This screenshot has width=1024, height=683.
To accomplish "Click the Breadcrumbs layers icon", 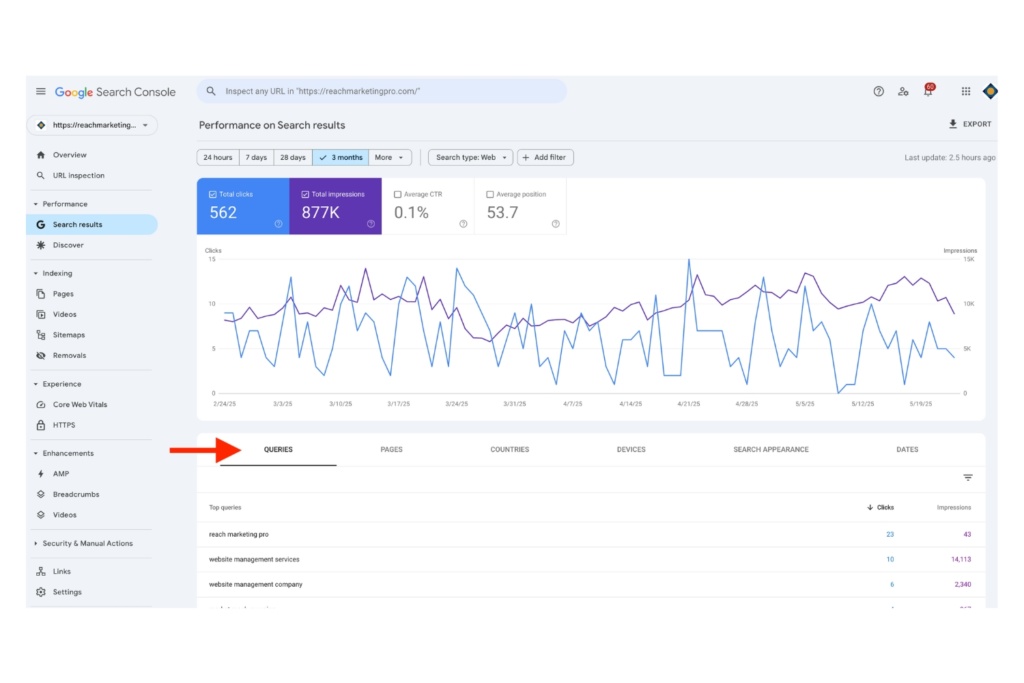I will pyautogui.click(x=40, y=494).
